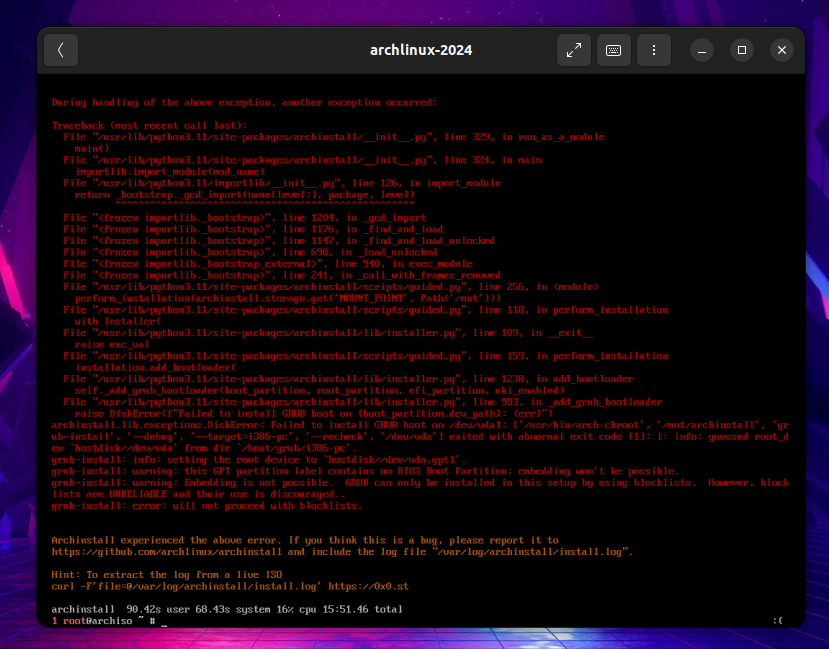Toggle fullscreen mode for the virtual machine
The height and width of the screenshot is (649, 829).
[x=574, y=49]
